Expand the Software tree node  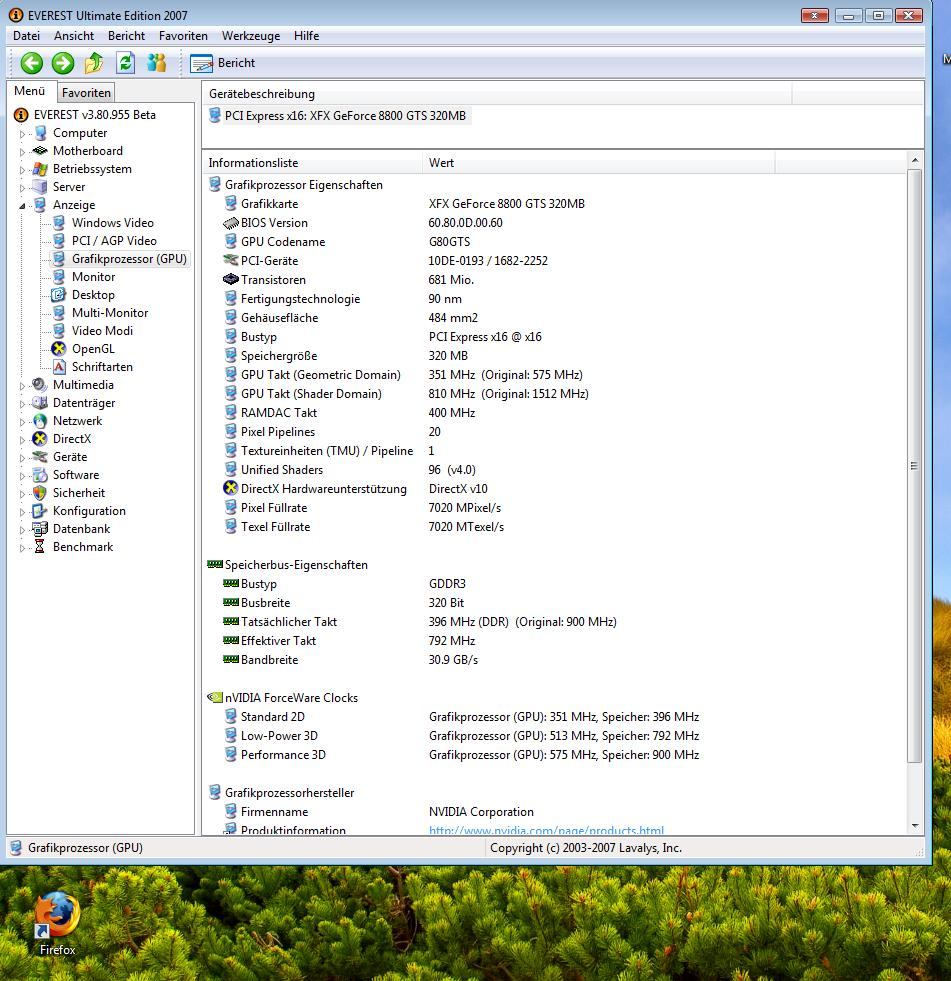(22, 476)
